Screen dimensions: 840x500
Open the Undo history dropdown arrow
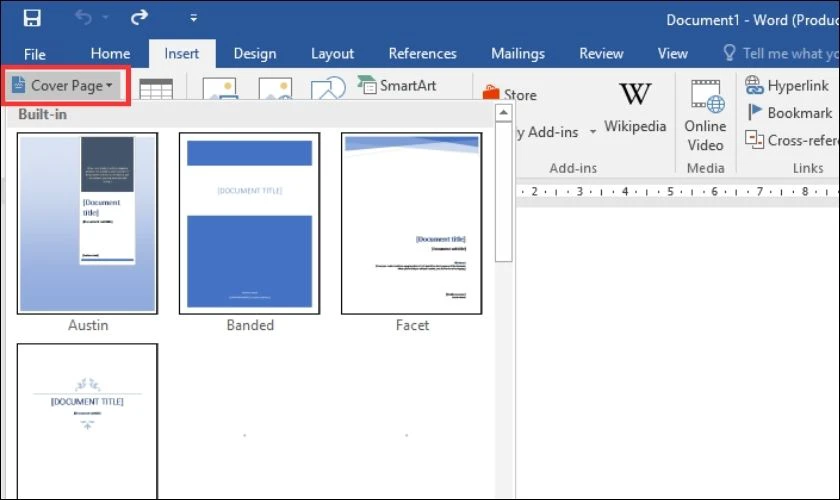click(106, 18)
